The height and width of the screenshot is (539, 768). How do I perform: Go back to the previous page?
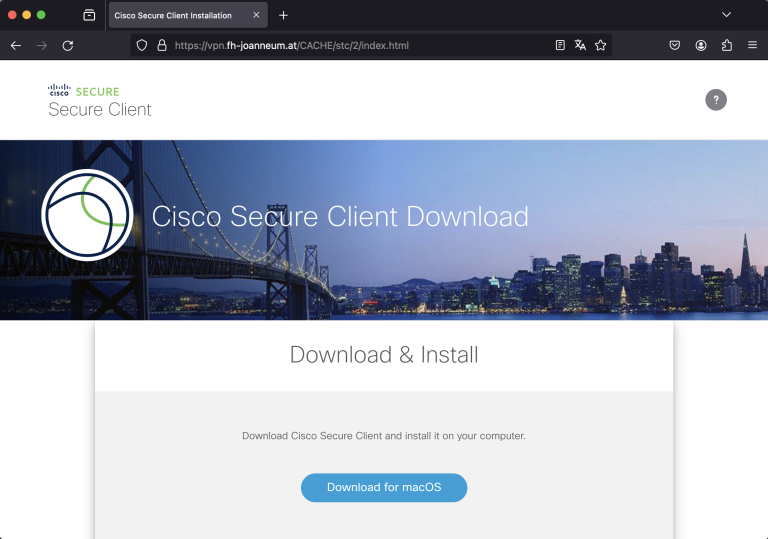pos(16,45)
